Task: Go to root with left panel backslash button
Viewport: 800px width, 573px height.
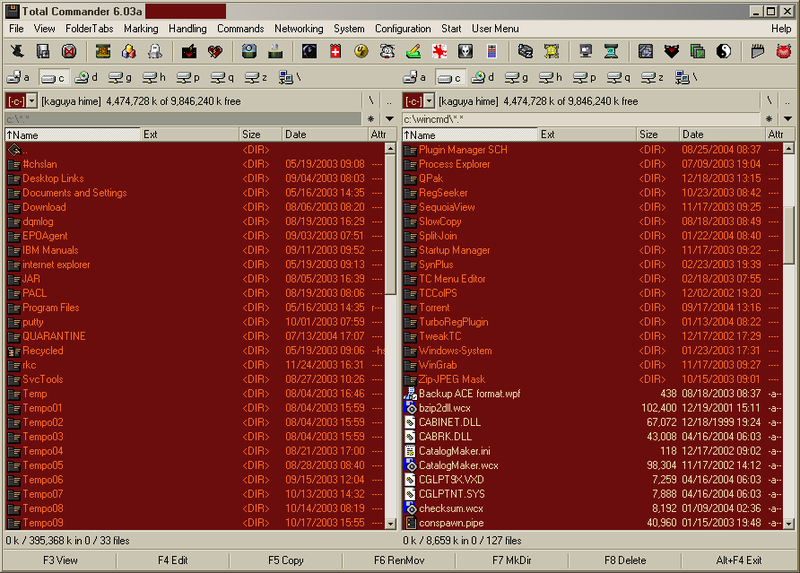Action: (371, 101)
